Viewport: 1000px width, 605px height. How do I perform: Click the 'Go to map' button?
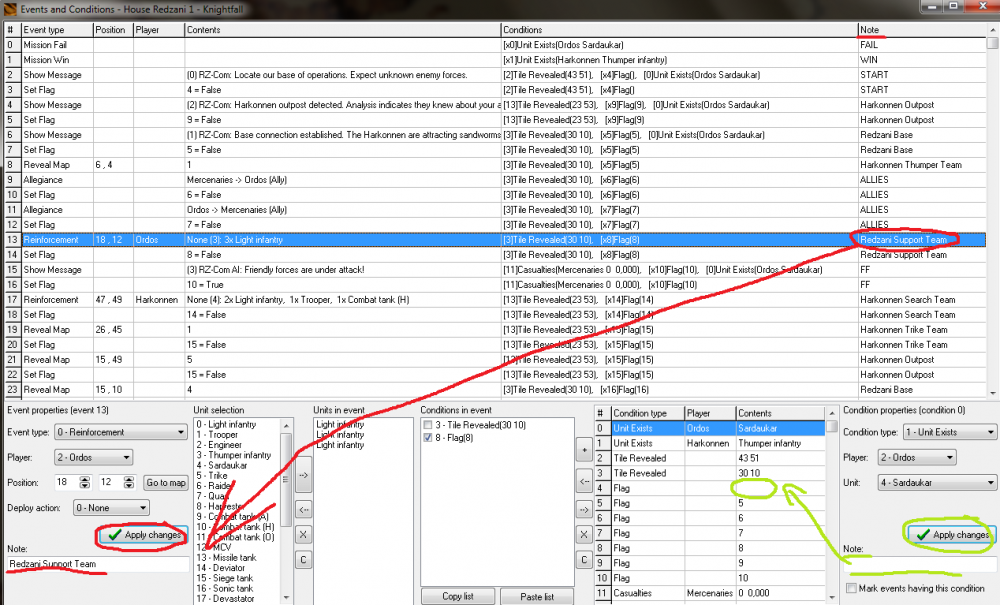(166, 483)
